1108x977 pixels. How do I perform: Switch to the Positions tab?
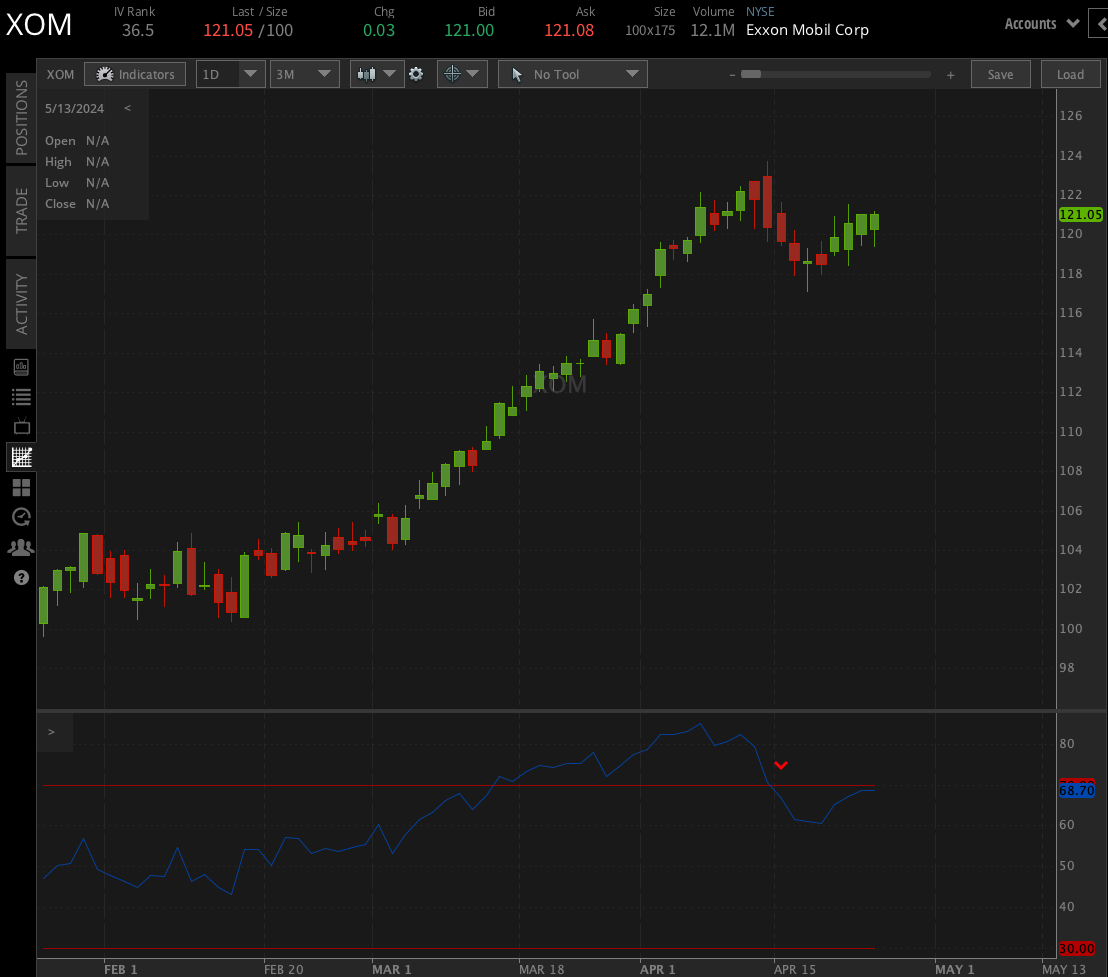(x=21, y=117)
